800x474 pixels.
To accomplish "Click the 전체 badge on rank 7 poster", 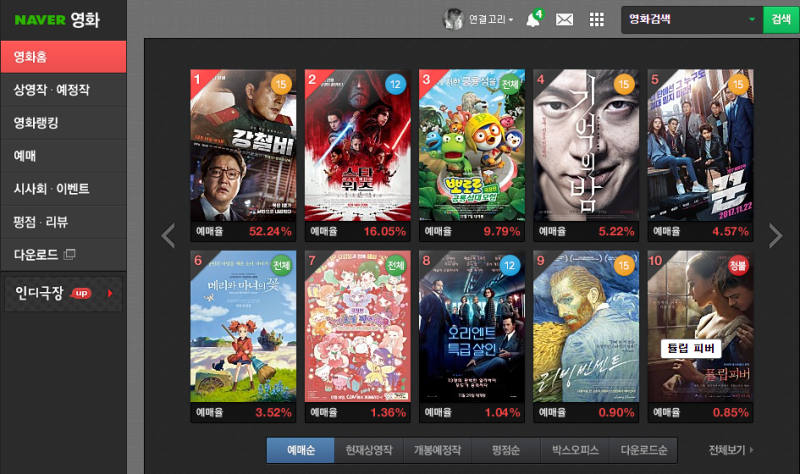I will coord(395,265).
